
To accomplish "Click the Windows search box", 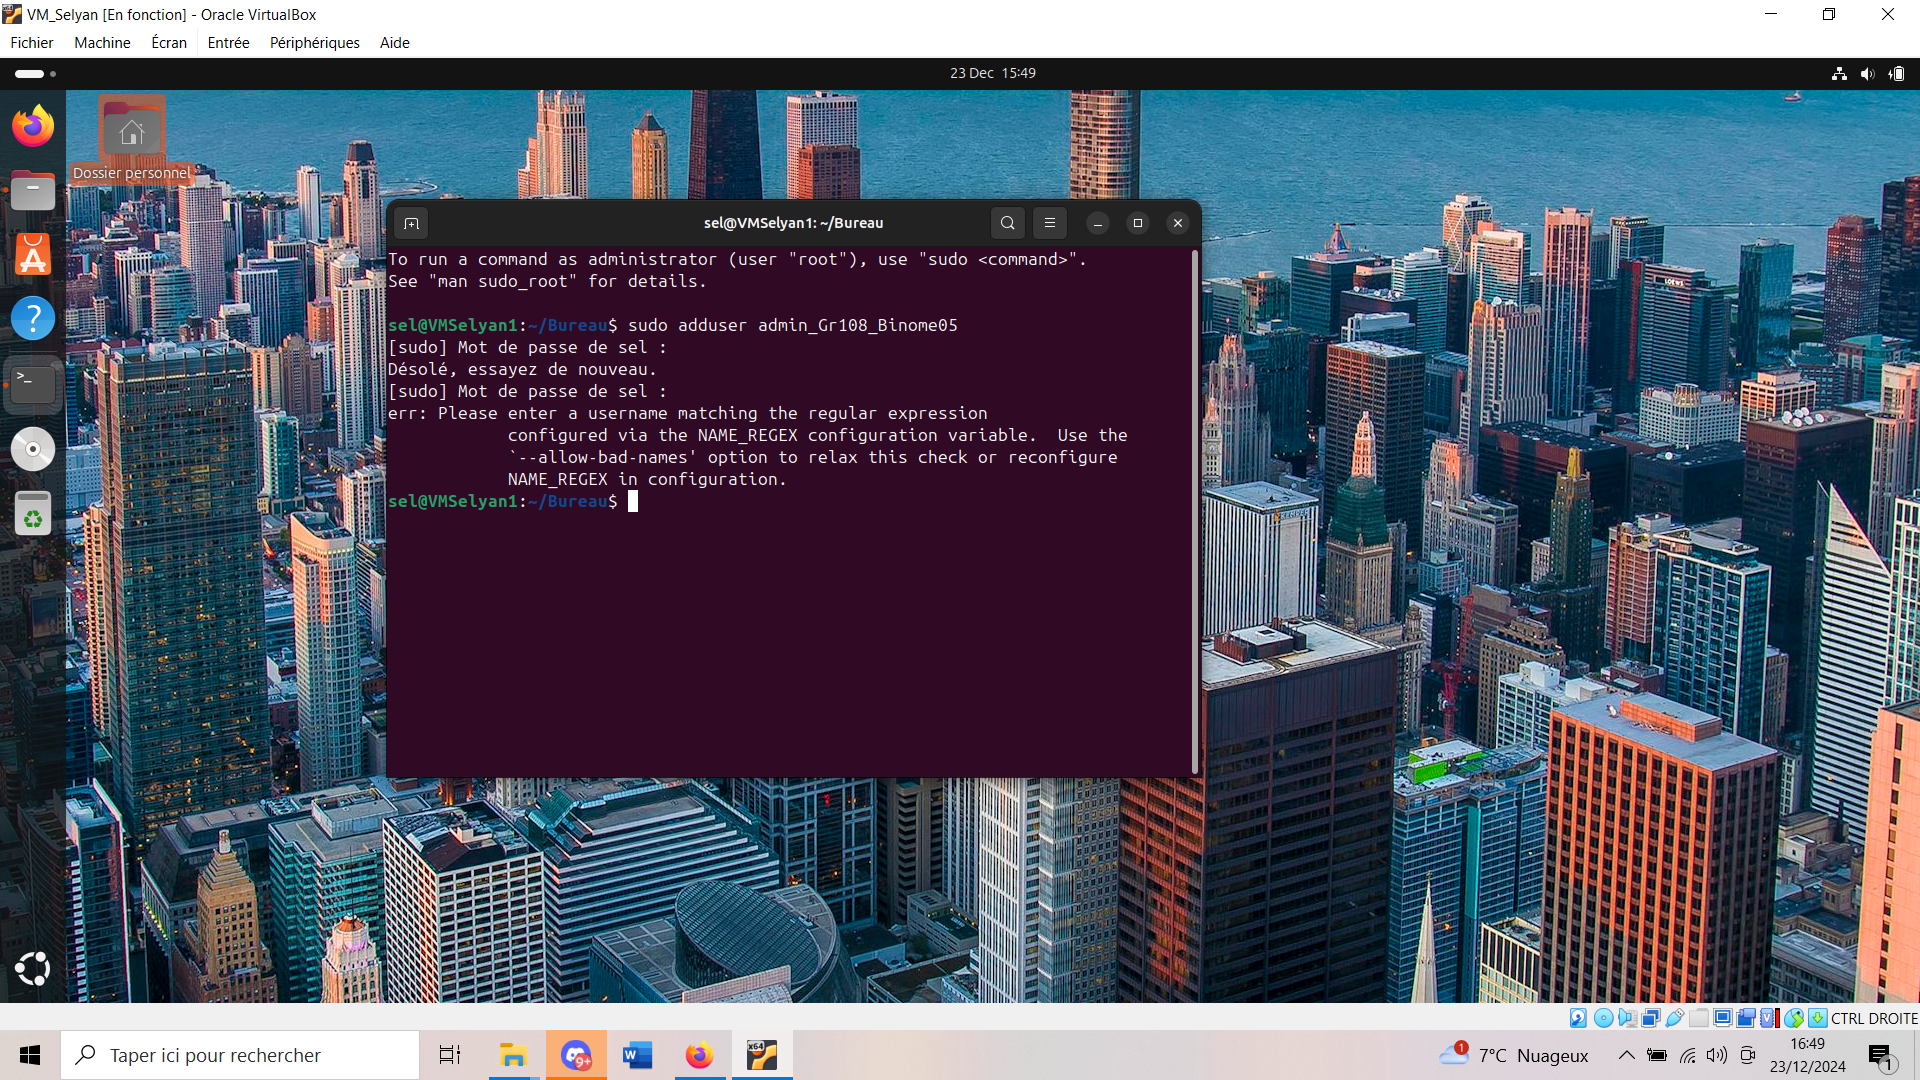I will (240, 1055).
